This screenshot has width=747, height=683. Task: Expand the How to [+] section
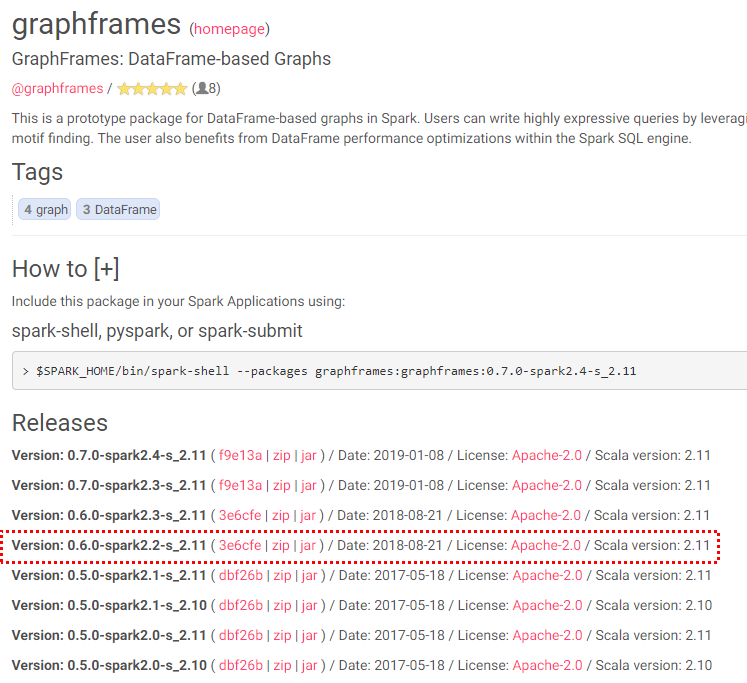(65, 269)
